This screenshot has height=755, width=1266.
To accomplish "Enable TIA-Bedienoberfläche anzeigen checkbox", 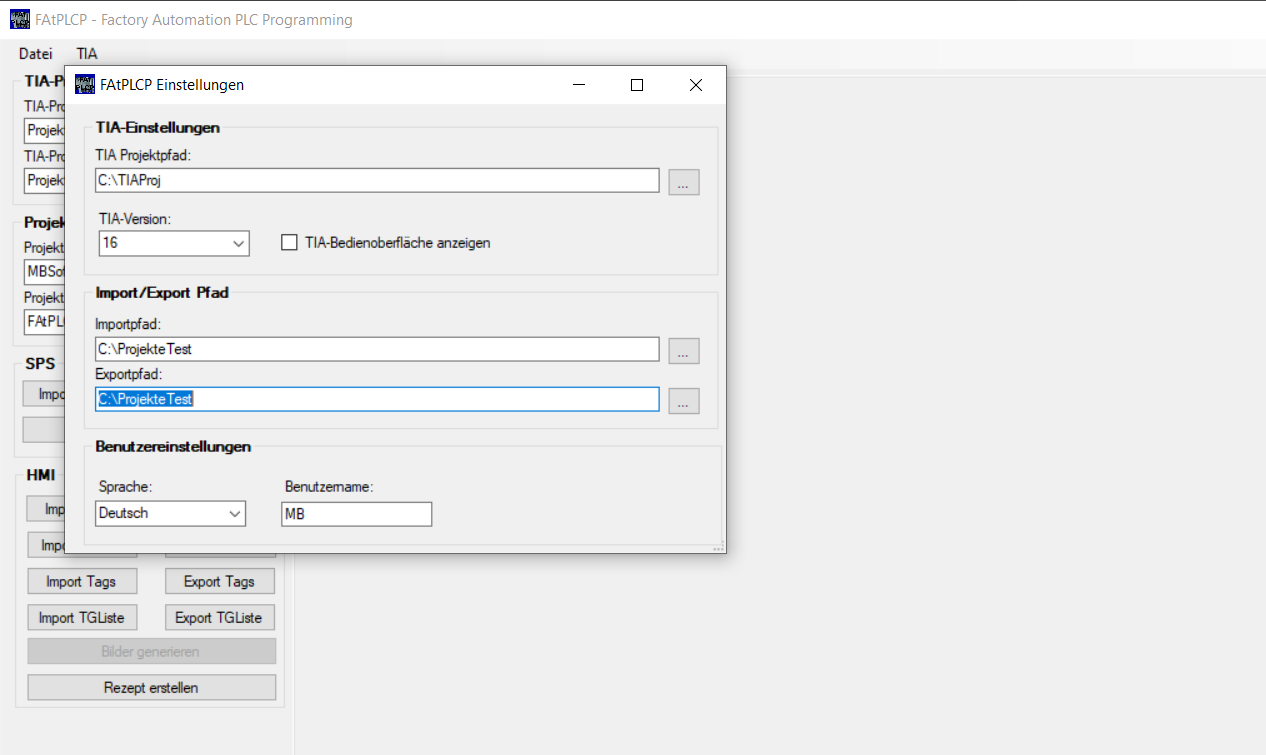I will click(x=290, y=242).
